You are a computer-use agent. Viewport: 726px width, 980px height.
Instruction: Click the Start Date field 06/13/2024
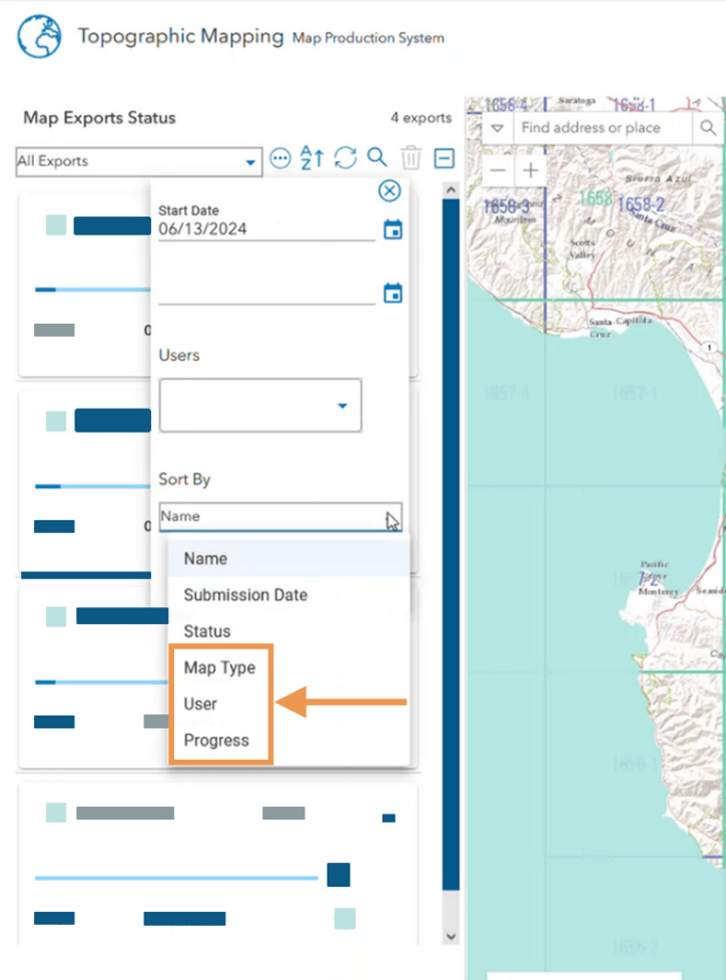click(266, 229)
